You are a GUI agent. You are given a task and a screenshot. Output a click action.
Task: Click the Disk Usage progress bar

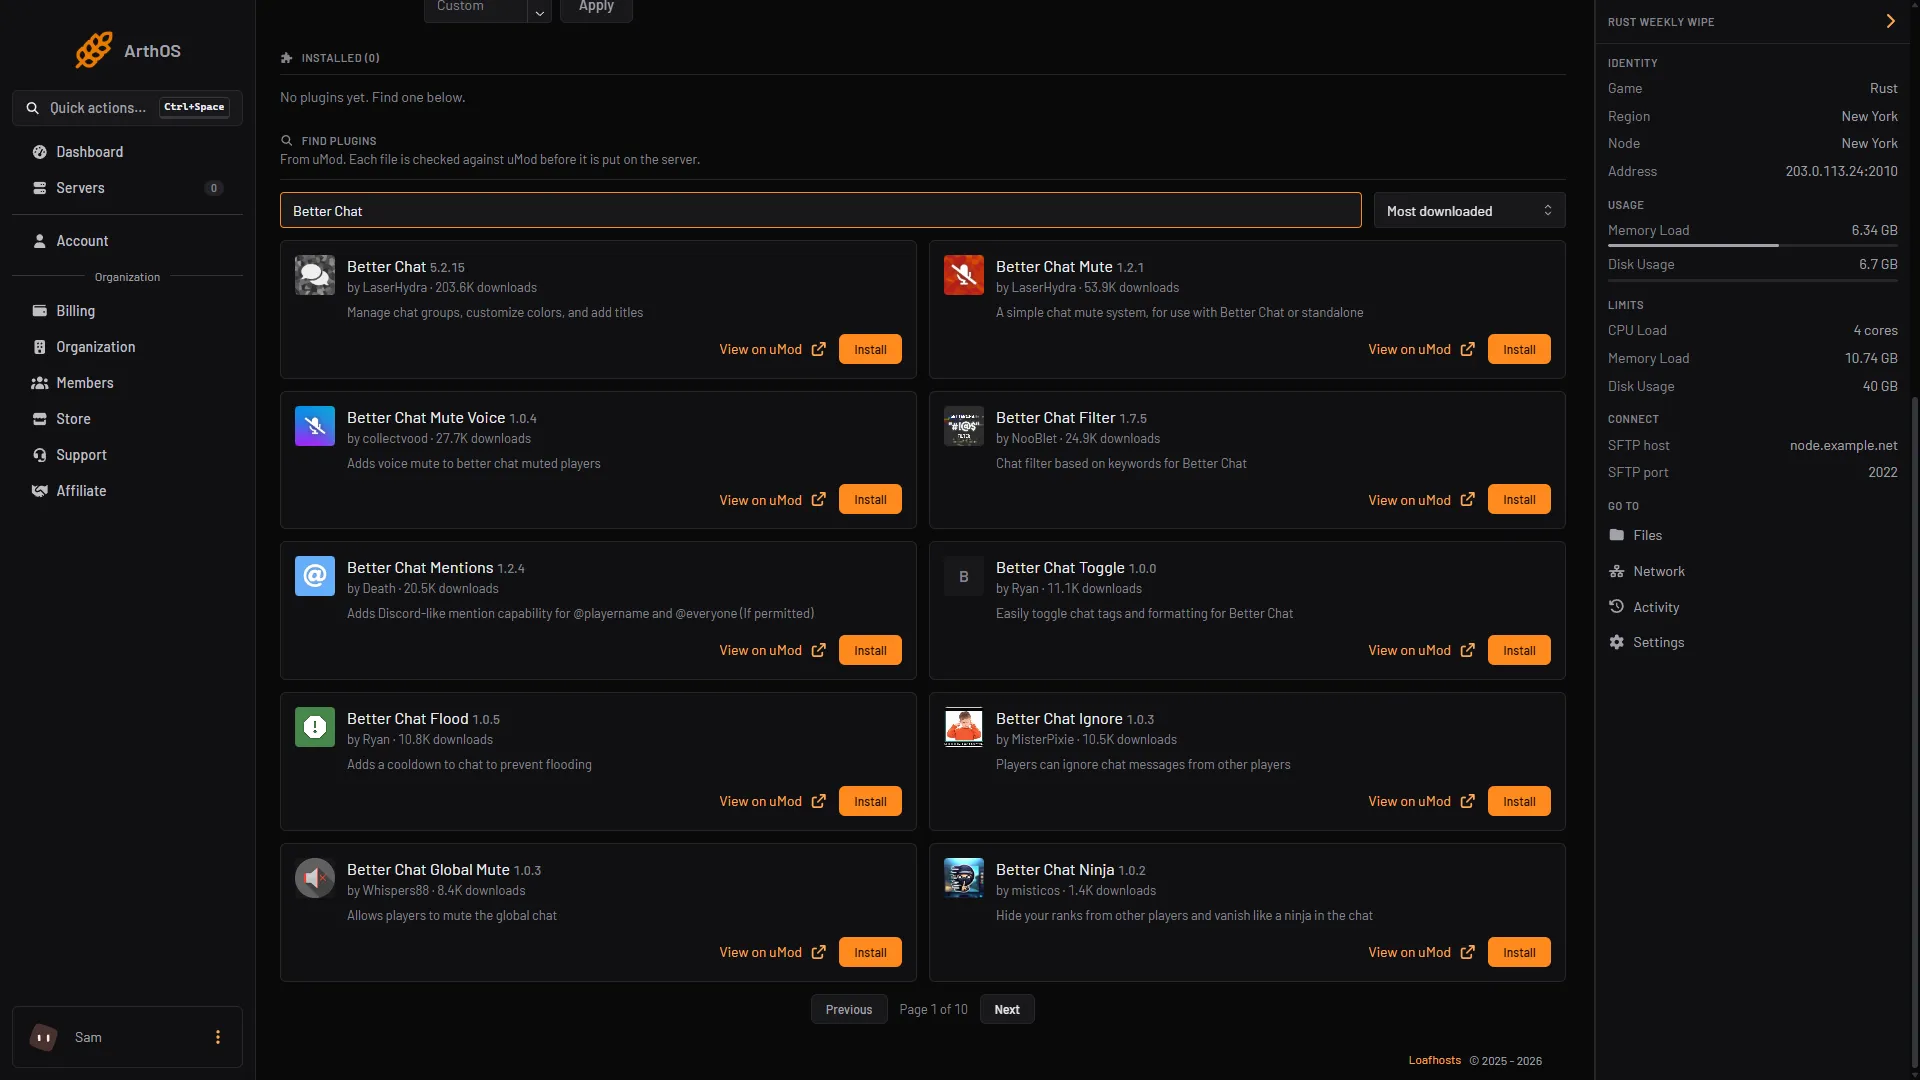[1752, 280]
